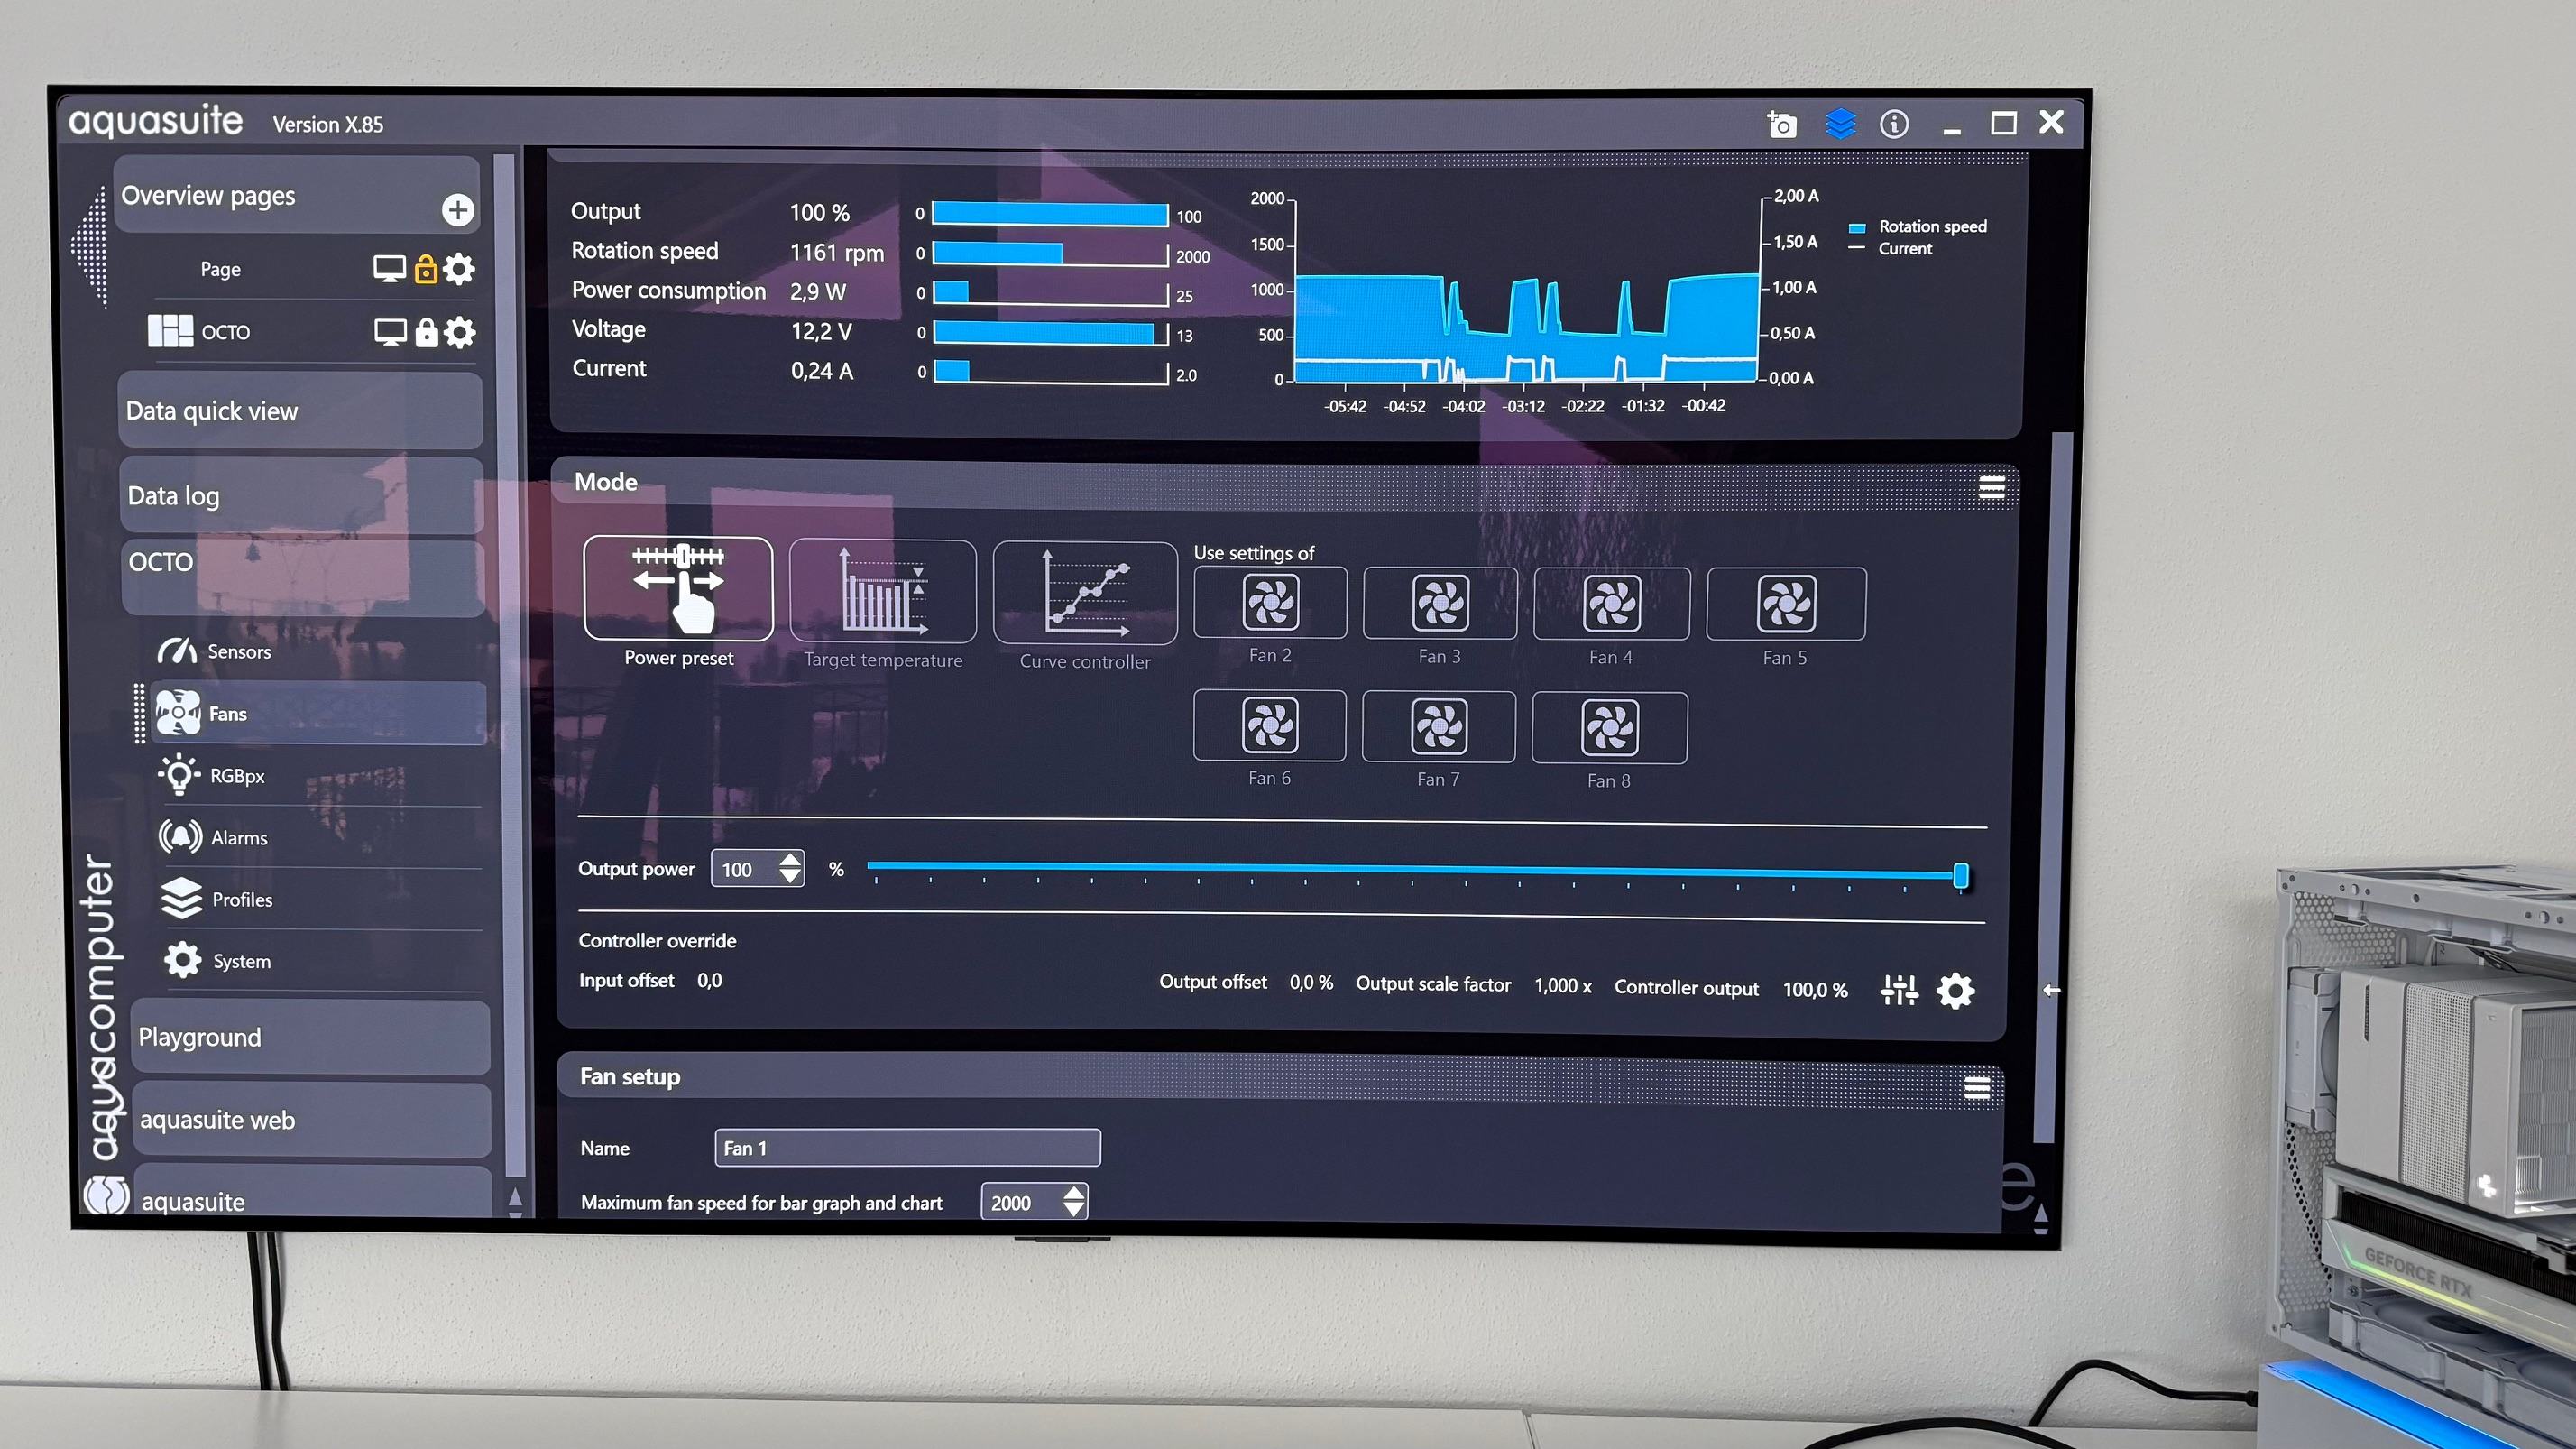The width and height of the screenshot is (2576, 1449).
Task: Open the Mode panel hamburger menu
Action: coord(1991,488)
